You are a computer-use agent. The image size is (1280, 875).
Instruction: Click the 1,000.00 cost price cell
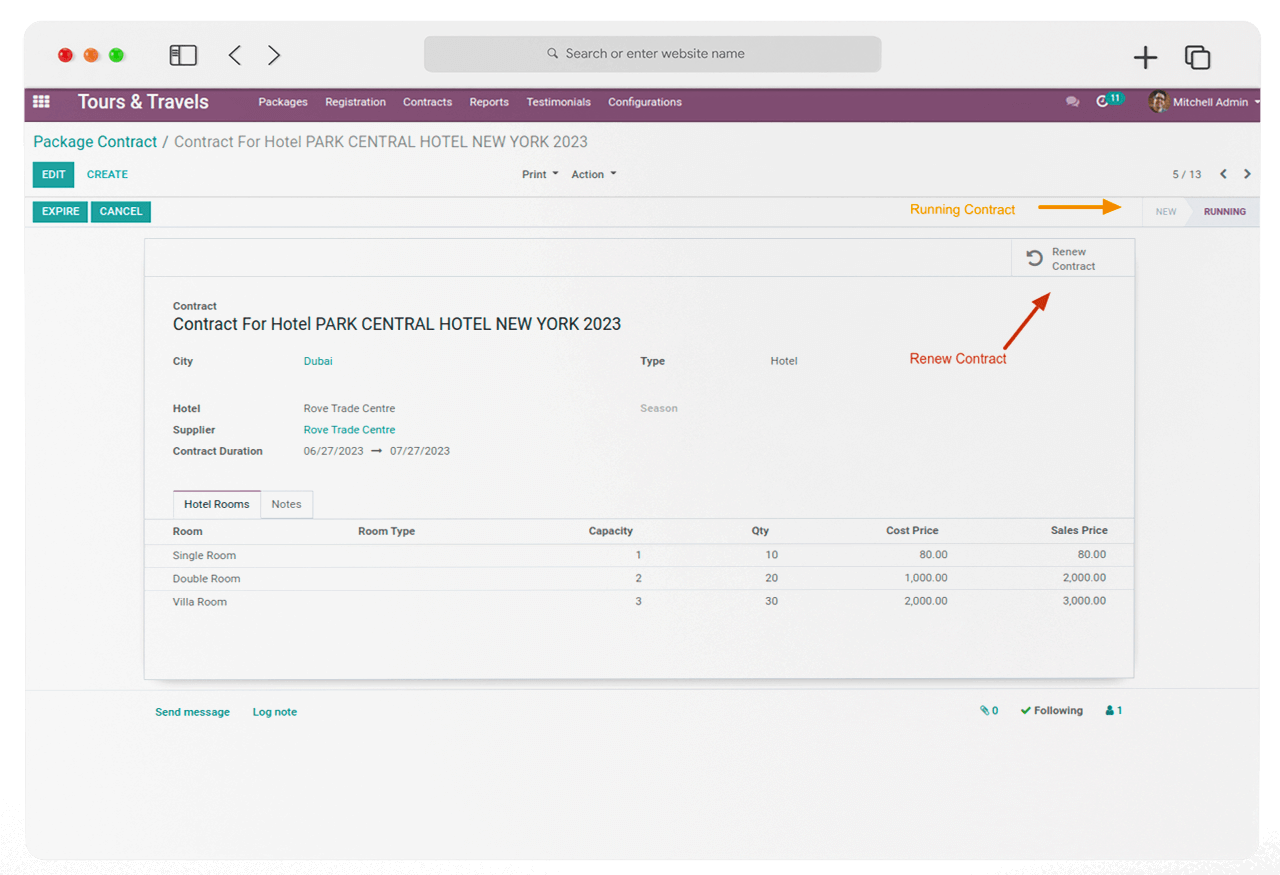click(x=926, y=578)
